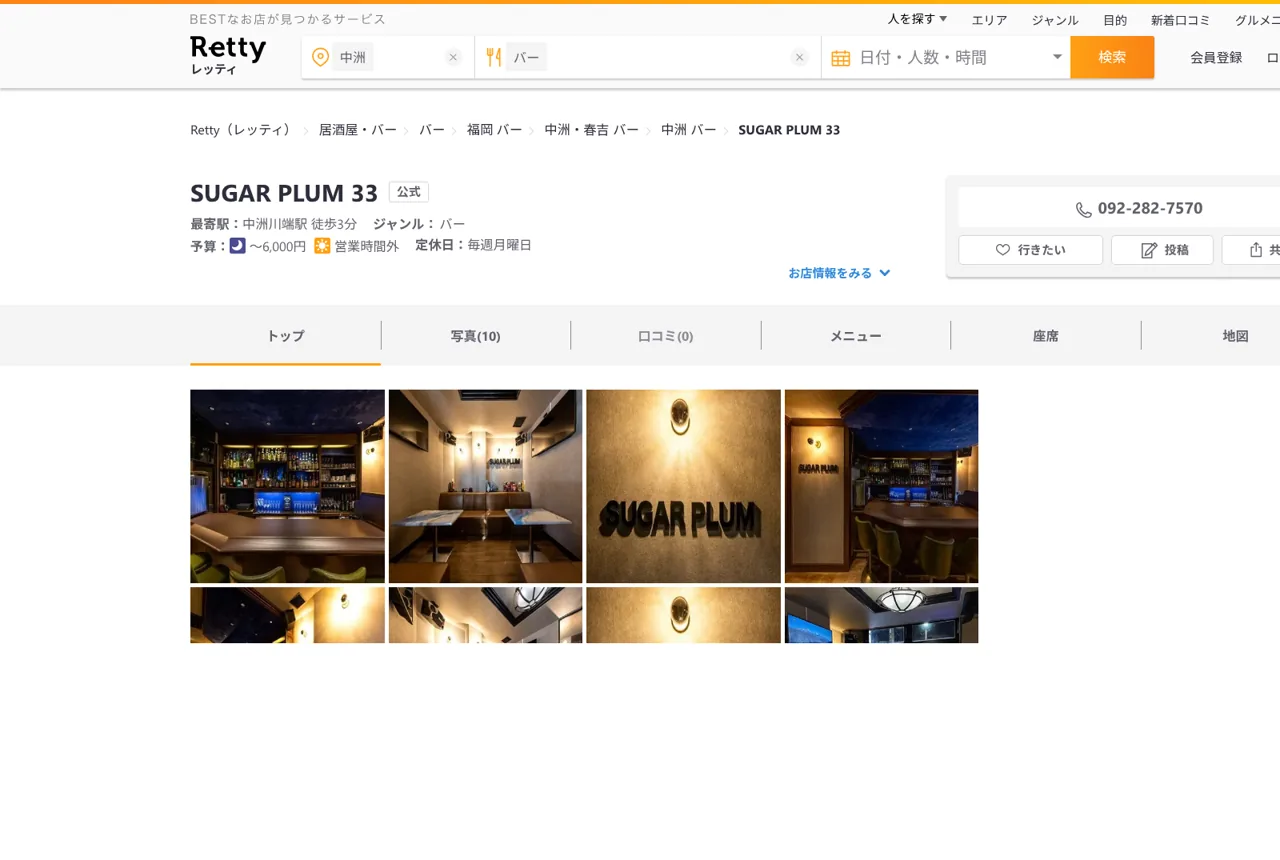Click the 行きたい heart button
The height and width of the screenshot is (860, 1280).
pyautogui.click(x=1031, y=250)
